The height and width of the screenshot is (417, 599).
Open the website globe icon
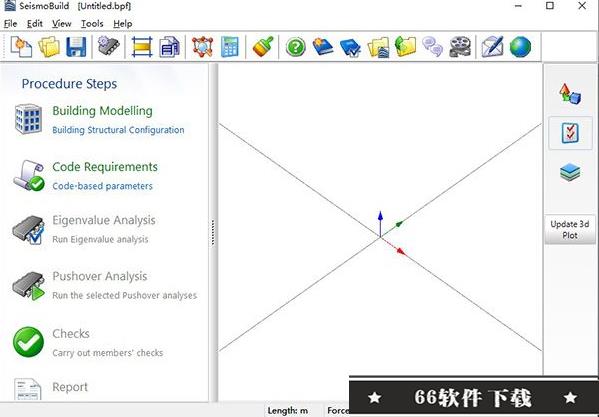click(x=520, y=47)
